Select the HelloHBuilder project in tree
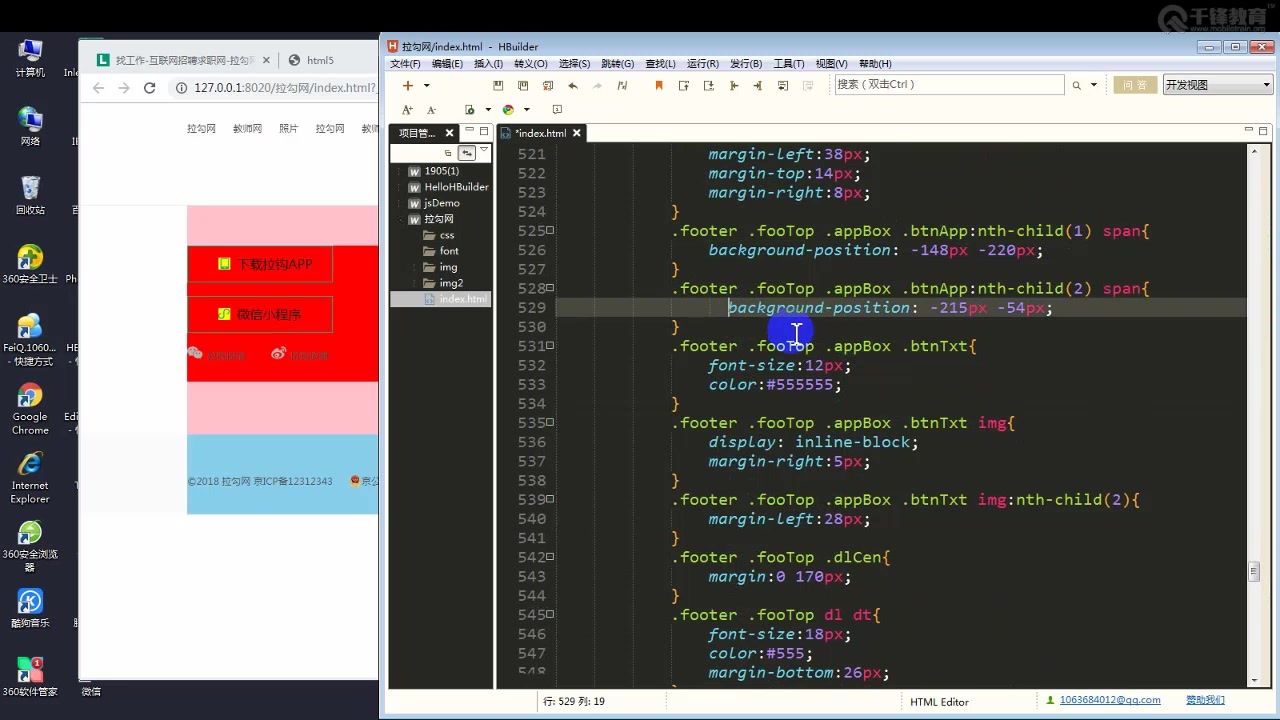The width and height of the screenshot is (1280, 720). [x=448, y=187]
